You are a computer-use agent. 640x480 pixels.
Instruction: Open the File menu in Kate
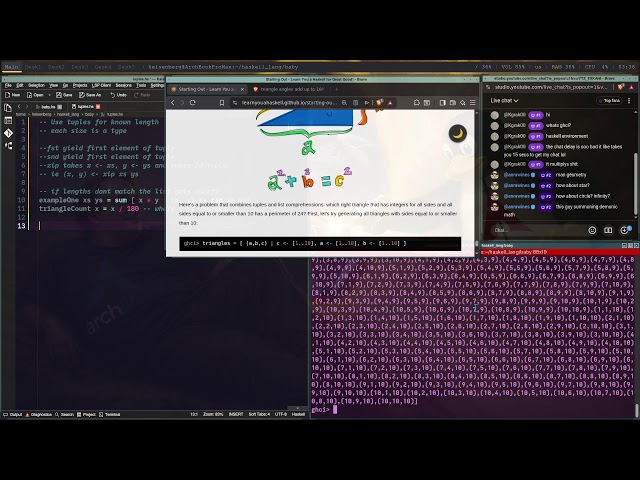coord(8,85)
